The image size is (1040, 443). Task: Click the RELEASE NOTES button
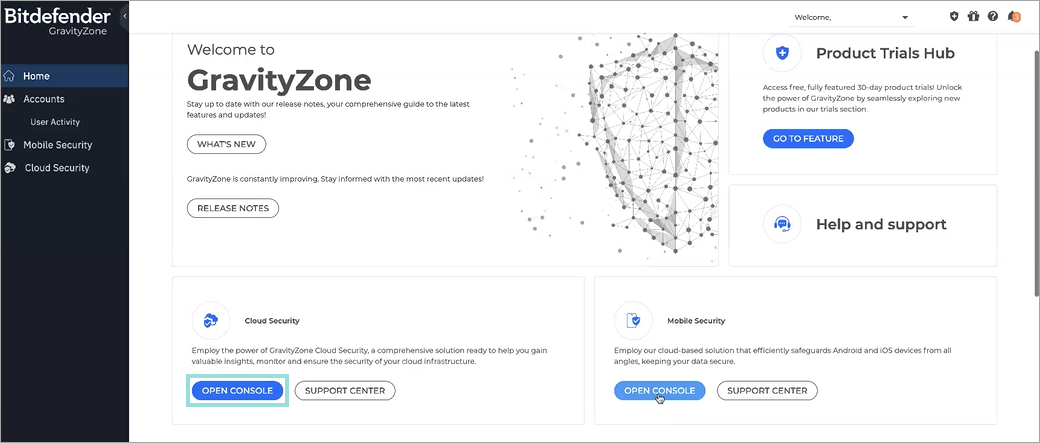pos(233,208)
